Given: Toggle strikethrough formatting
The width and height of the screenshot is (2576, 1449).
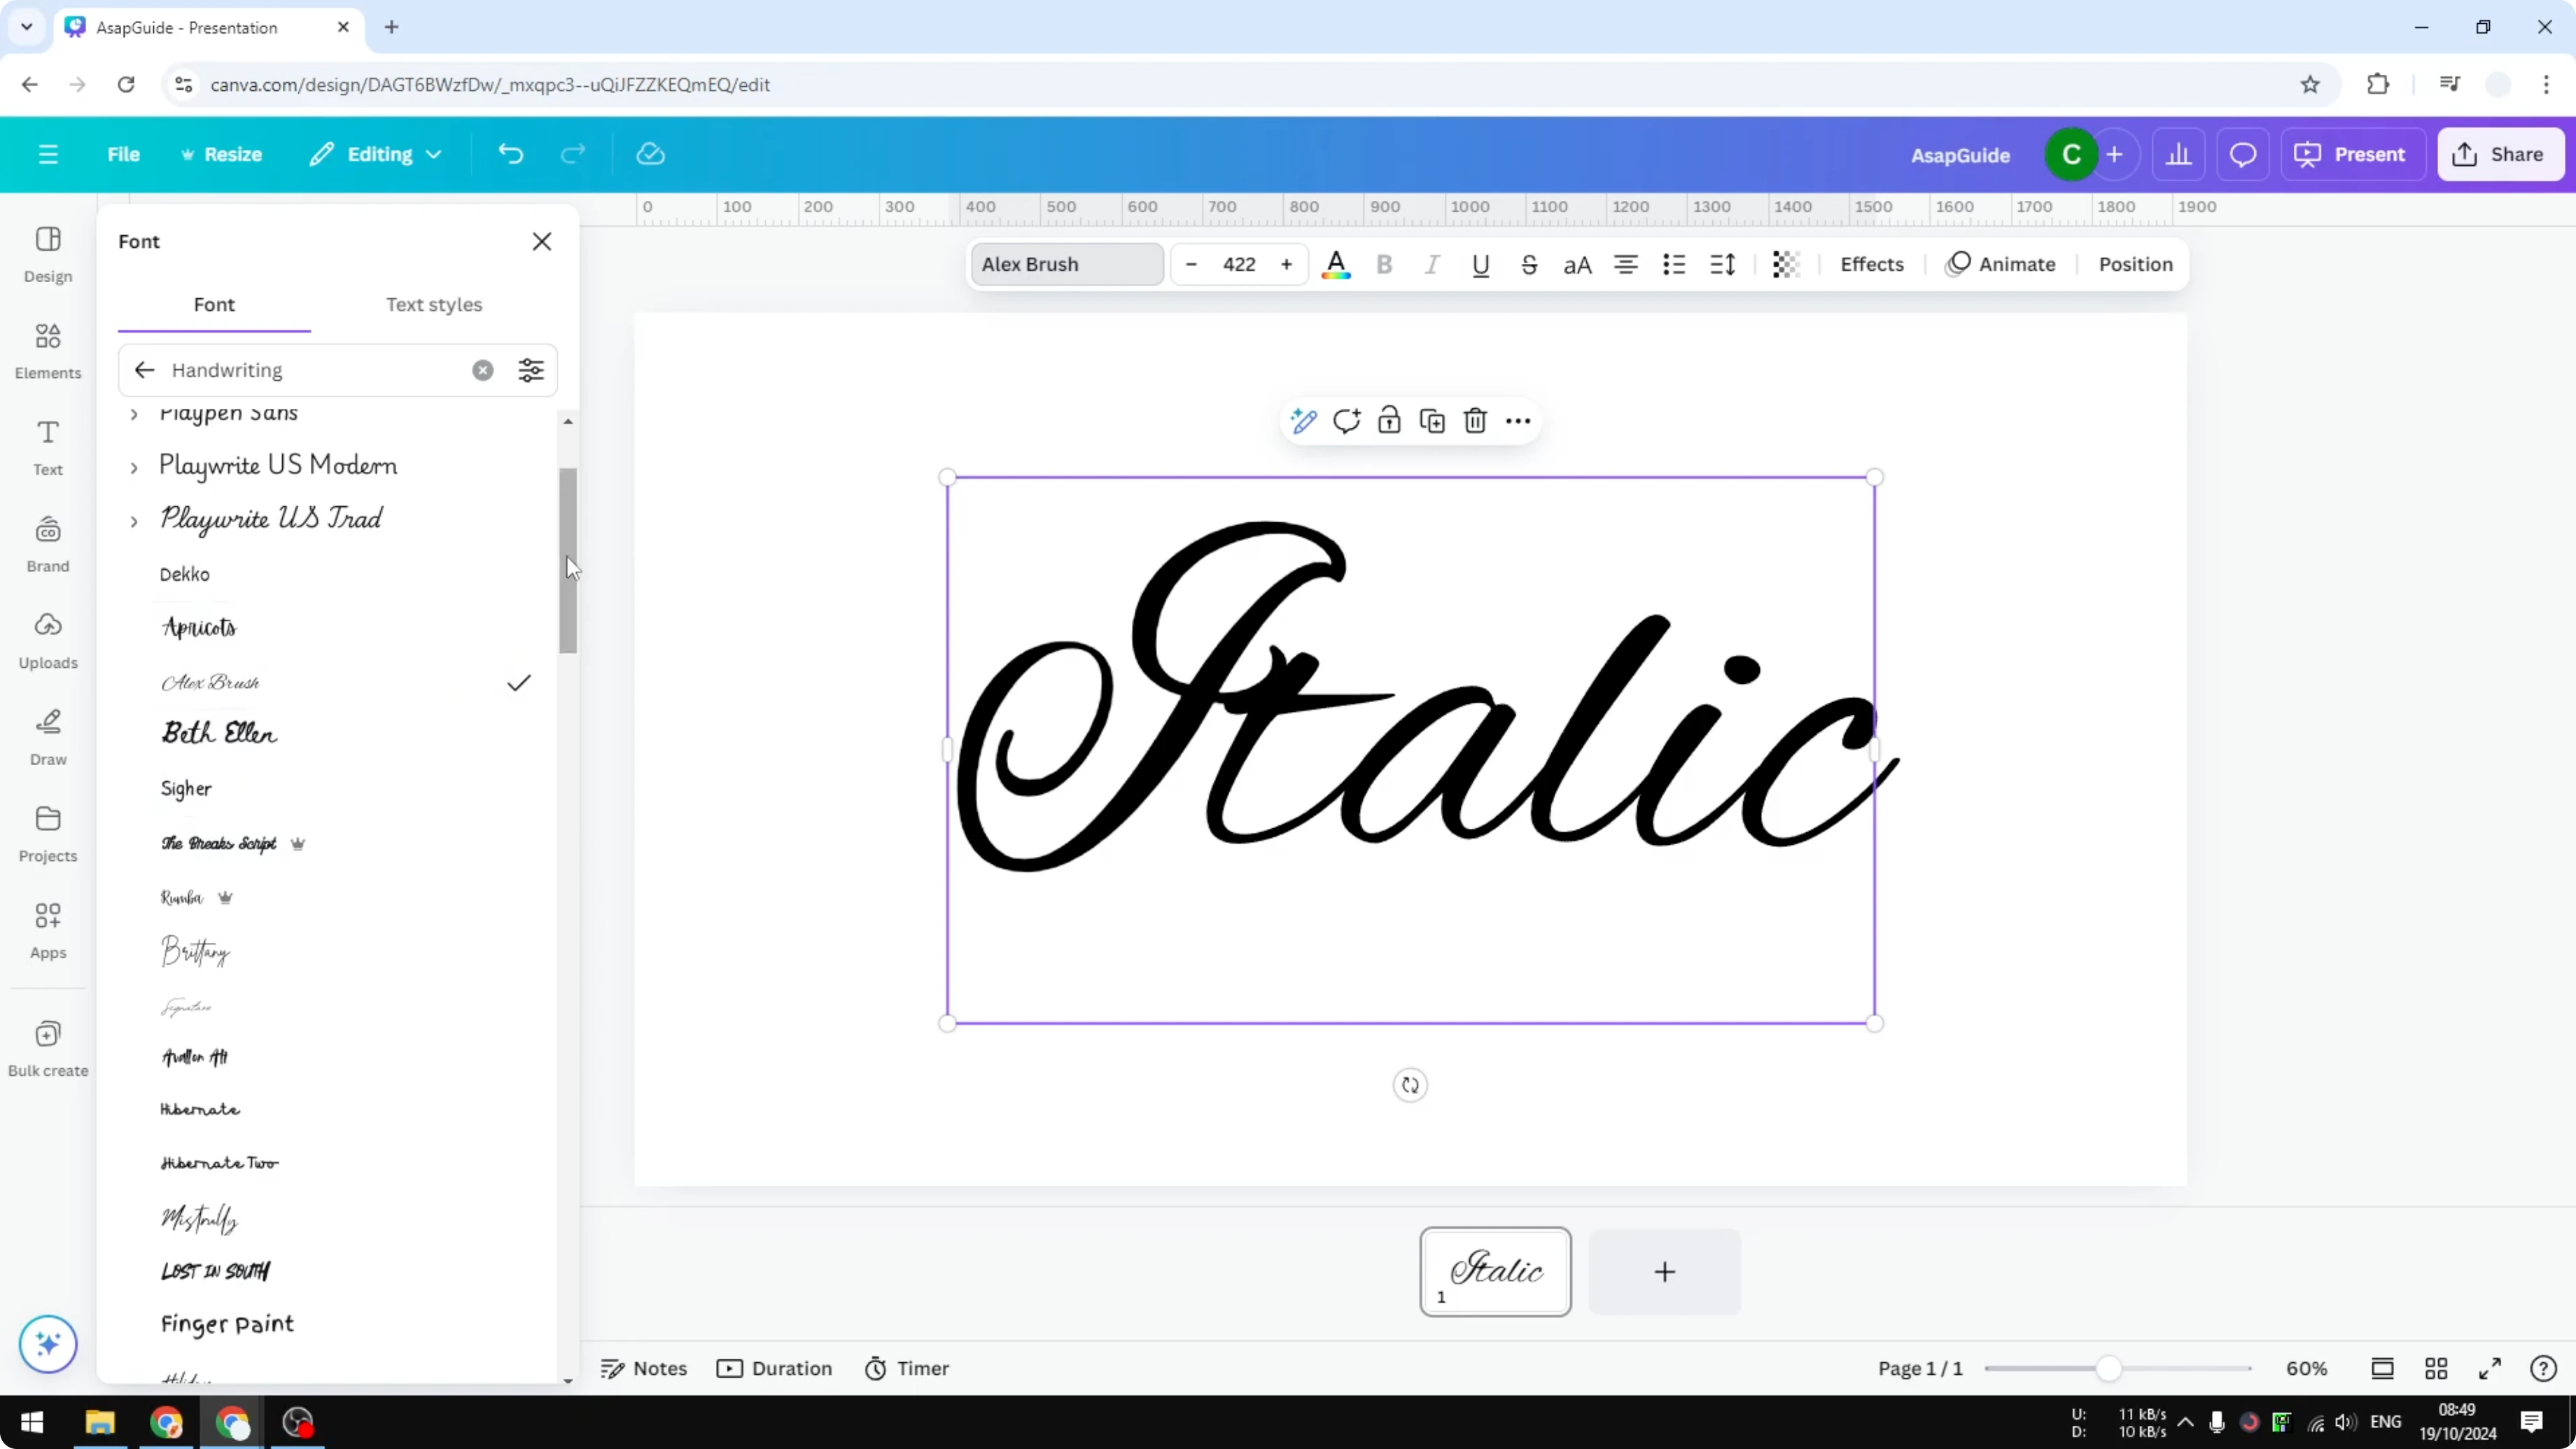Looking at the screenshot, I should tap(1530, 264).
